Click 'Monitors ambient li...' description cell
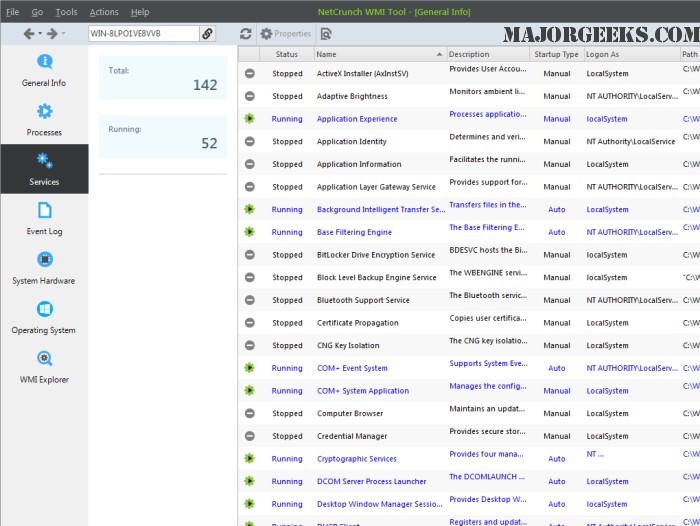Image resolution: width=700 pixels, height=526 pixels. click(487, 91)
